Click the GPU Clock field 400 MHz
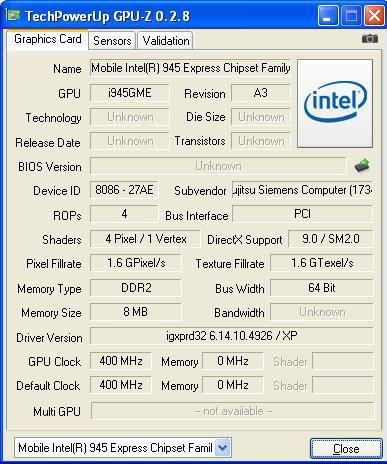 [121, 361]
